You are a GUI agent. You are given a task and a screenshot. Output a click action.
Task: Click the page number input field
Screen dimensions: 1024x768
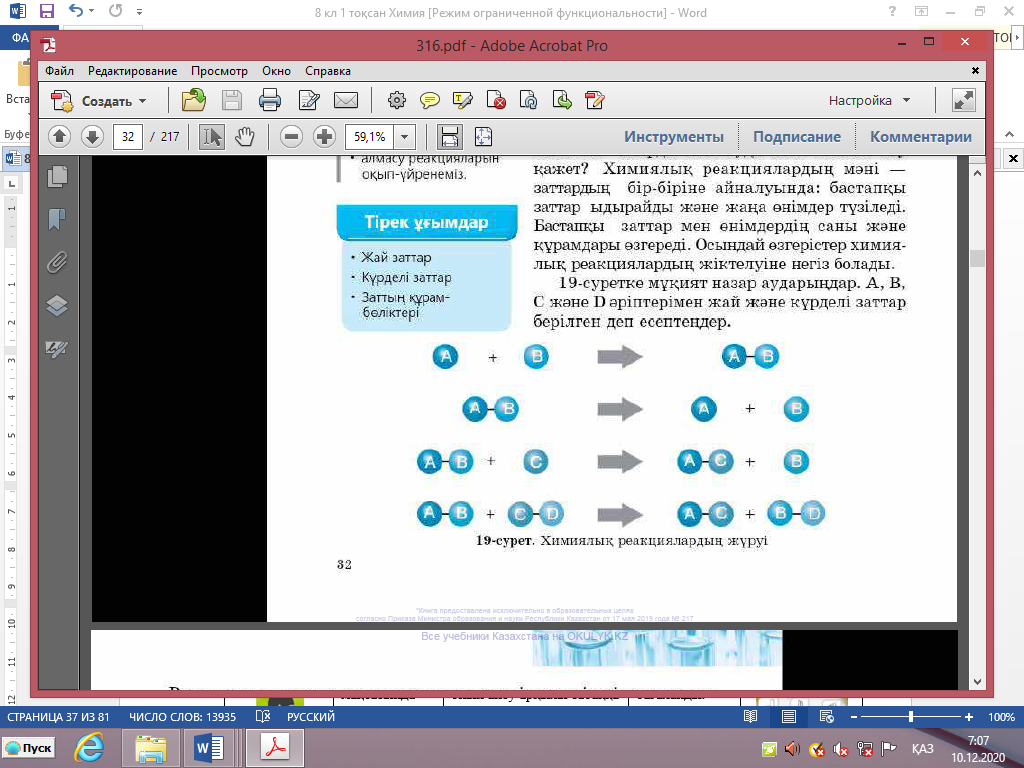pyautogui.click(x=128, y=136)
